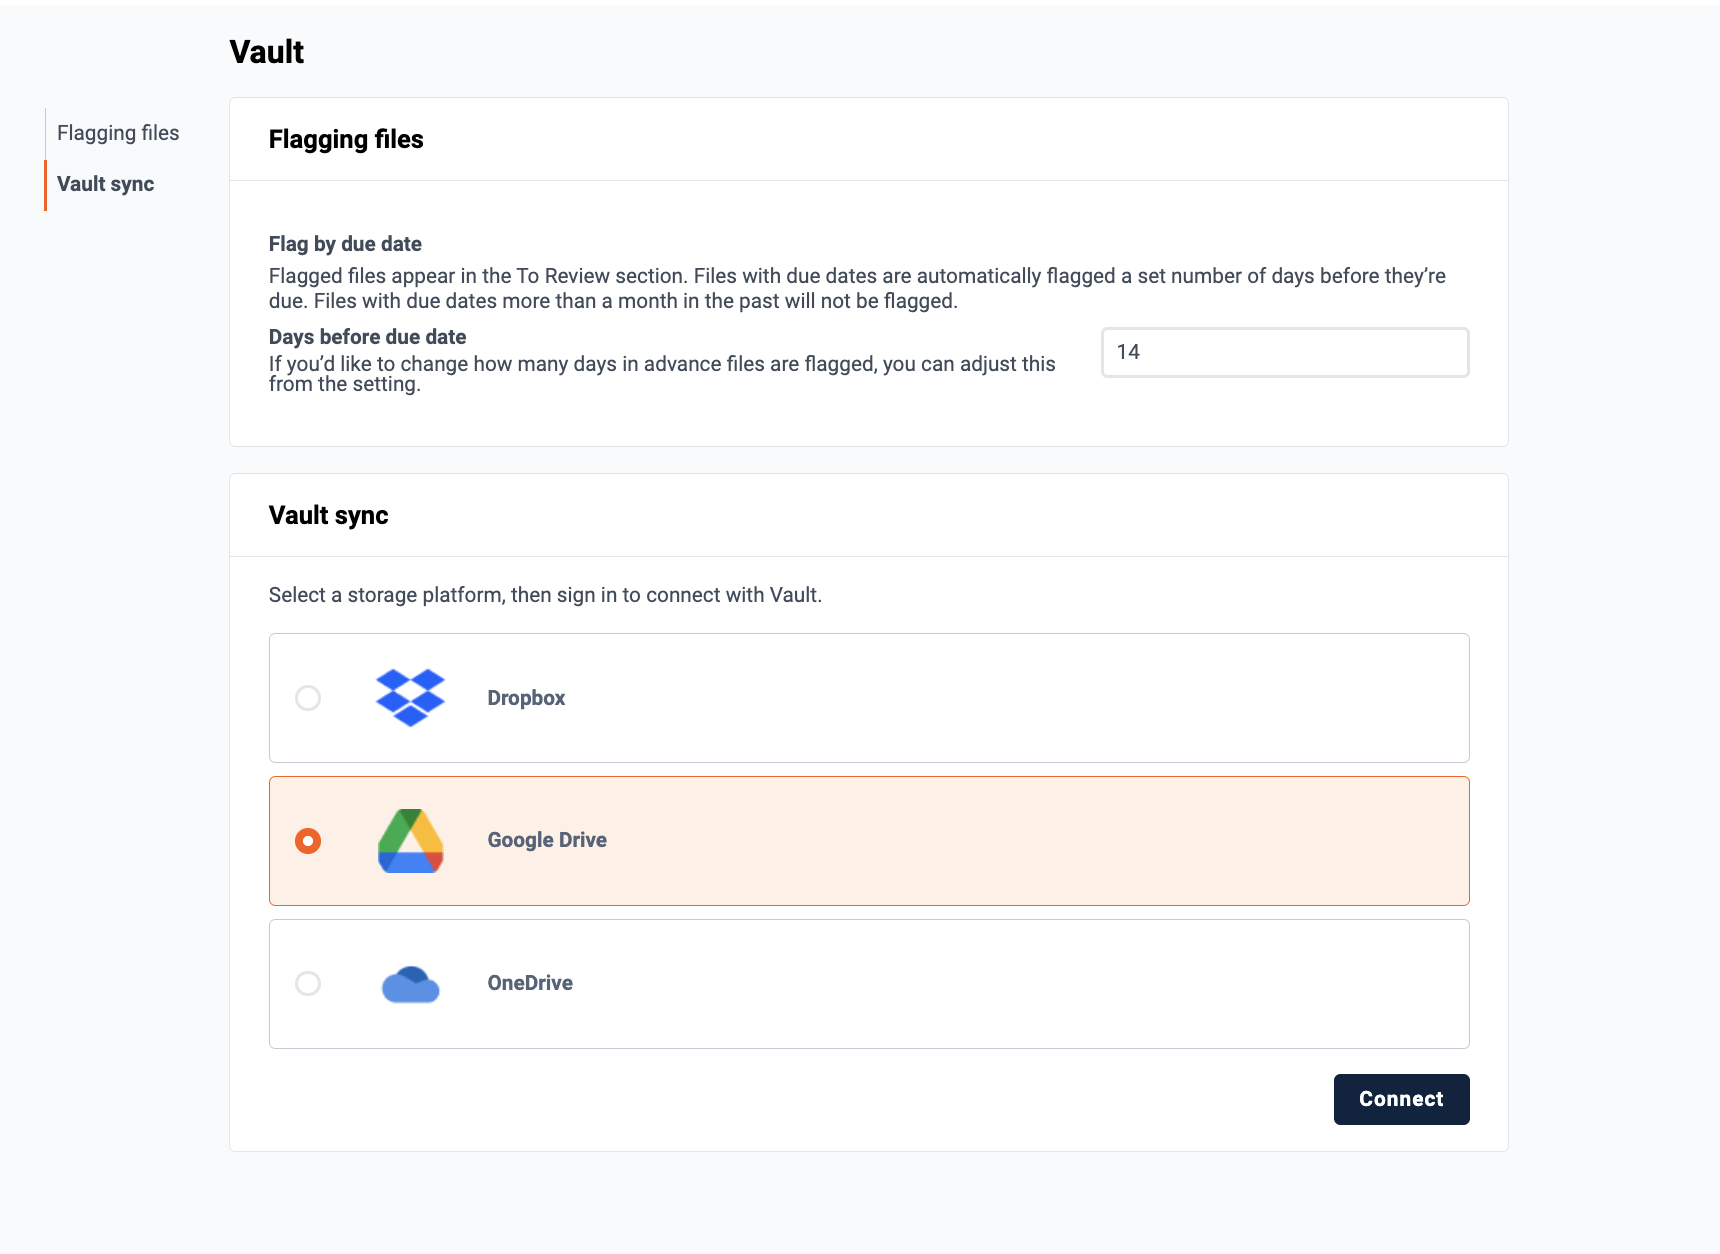Click the Dropbox logo icon
The height and width of the screenshot is (1254, 1720).
click(x=410, y=698)
